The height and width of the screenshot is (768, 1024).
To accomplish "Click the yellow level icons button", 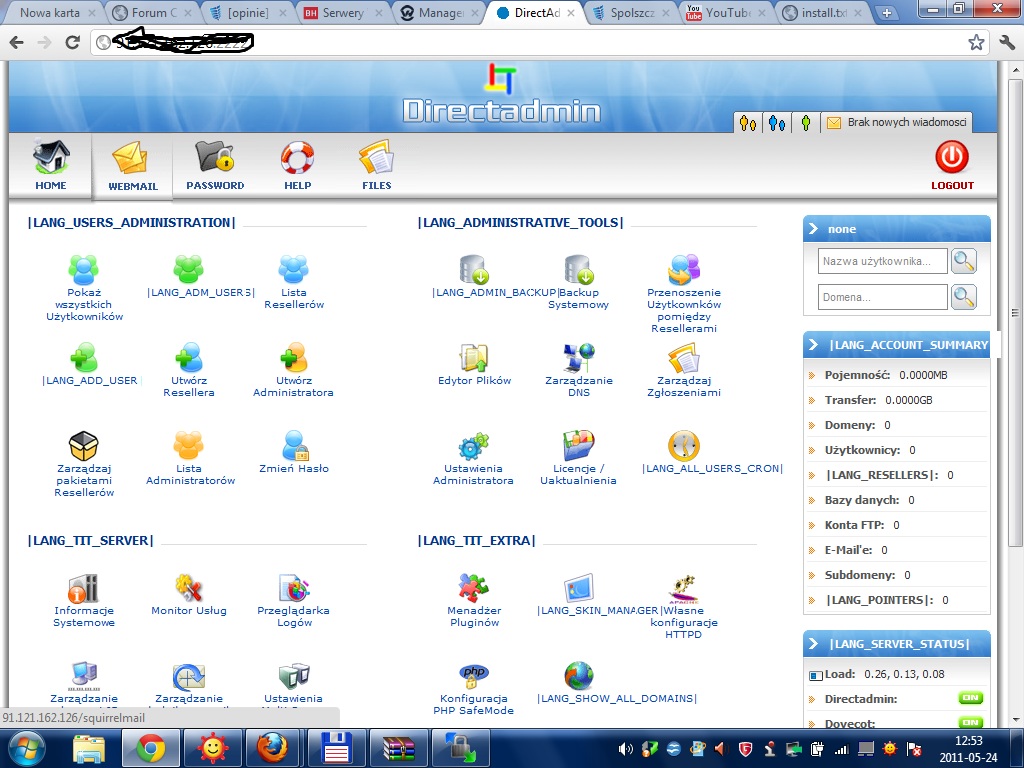I will 748,123.
